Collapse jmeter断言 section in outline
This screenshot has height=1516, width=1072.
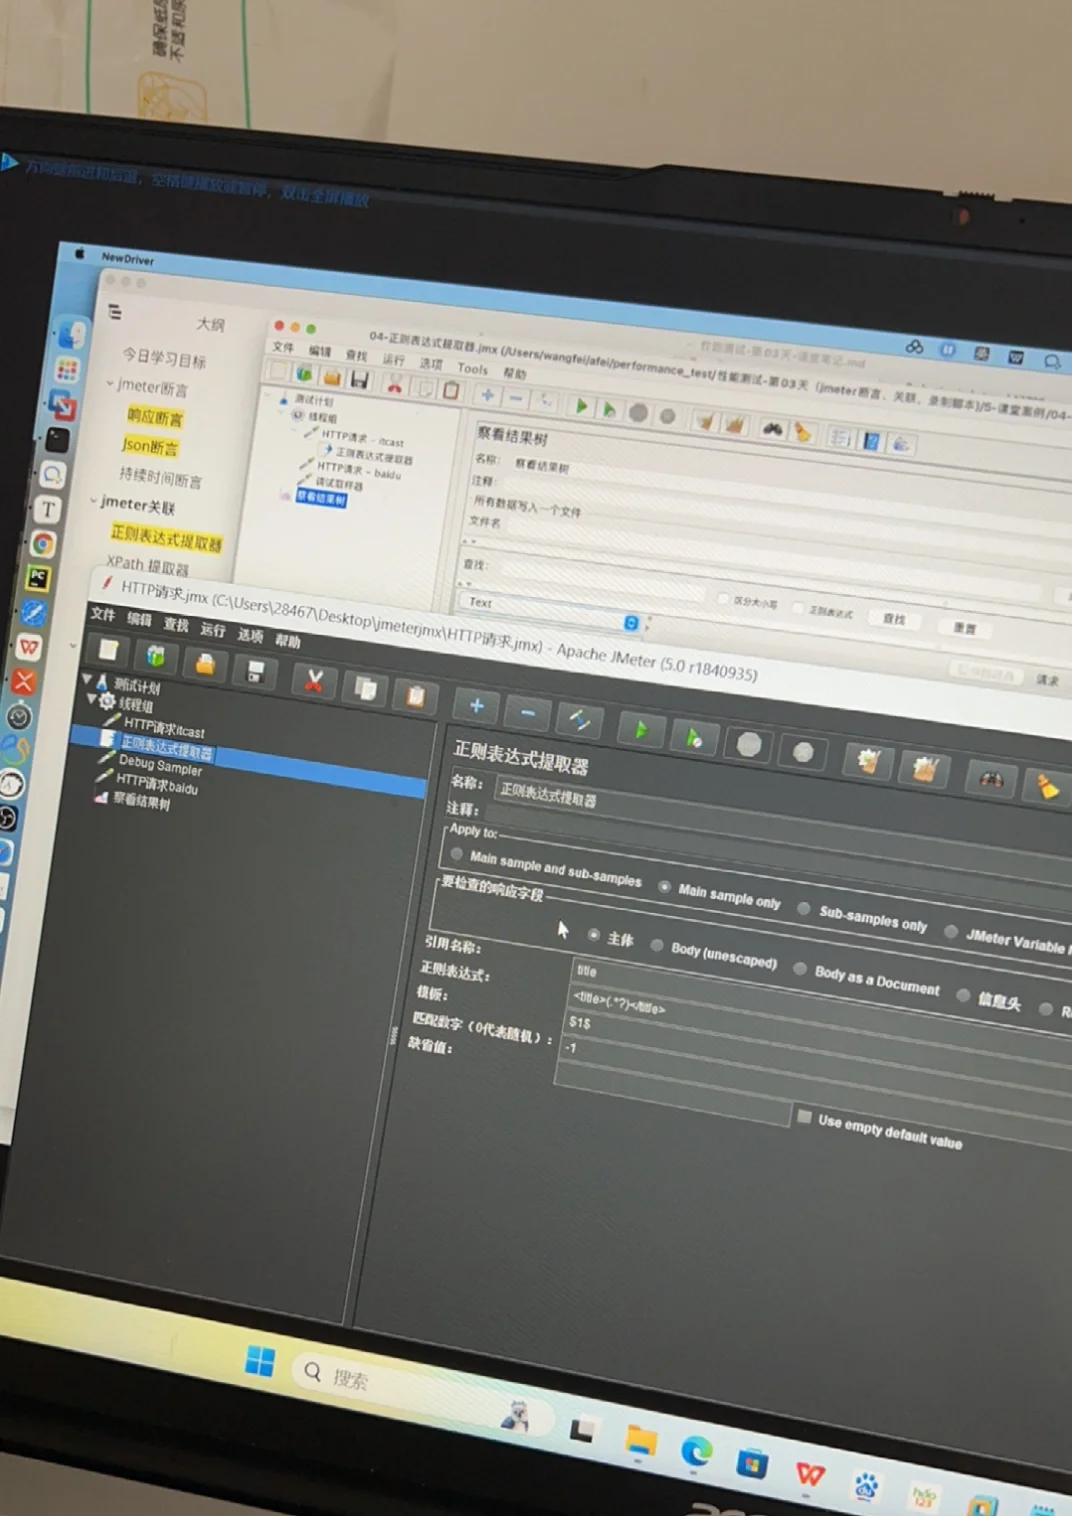click(110, 383)
